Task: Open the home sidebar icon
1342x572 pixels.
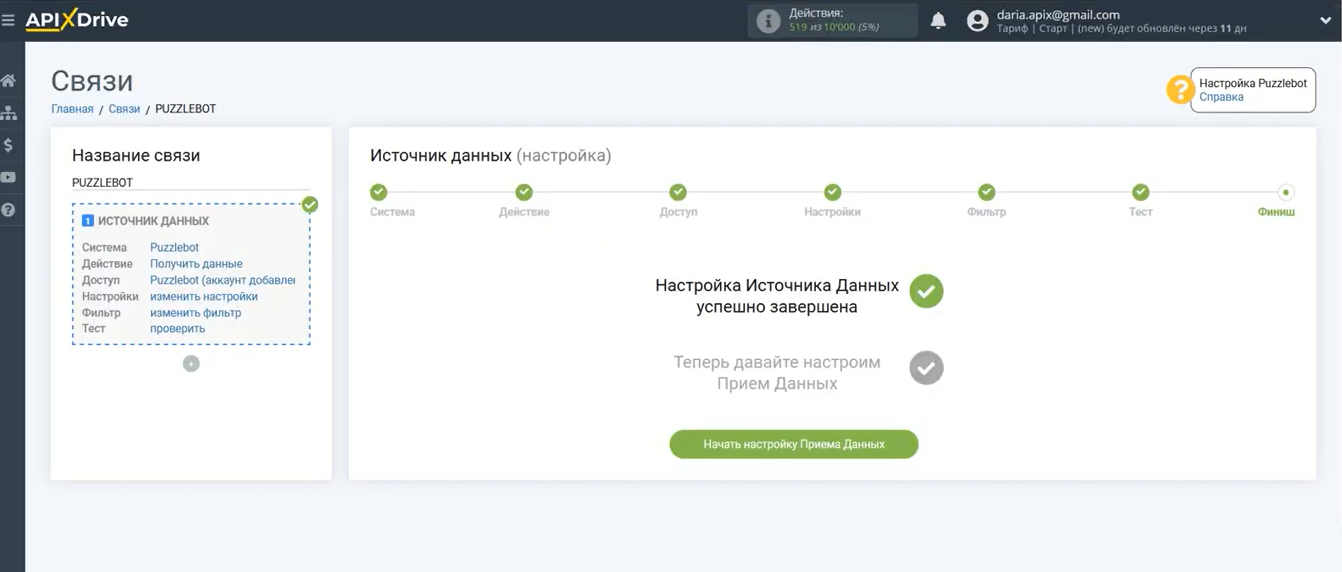Action: [x=8, y=80]
